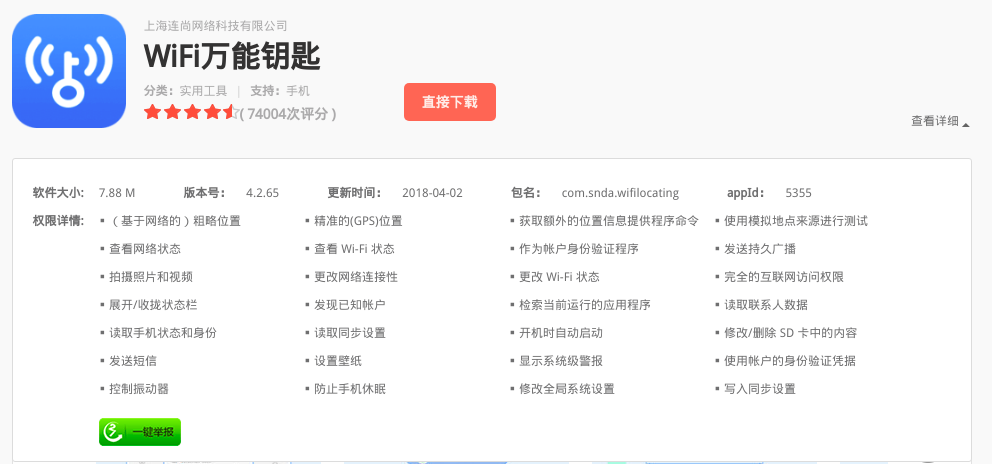This screenshot has width=992, height=464.
Task: Click the 7.88 M software size value
Action: 117,193
